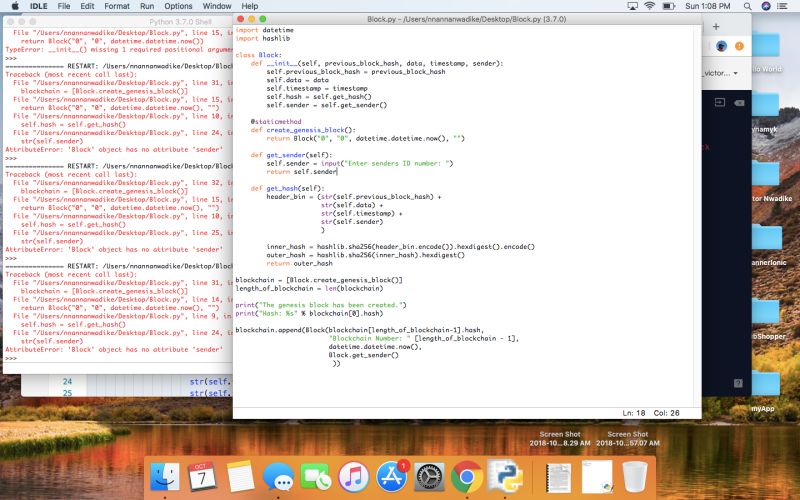
Task: Open the Window menu
Action: [x=217, y=6]
